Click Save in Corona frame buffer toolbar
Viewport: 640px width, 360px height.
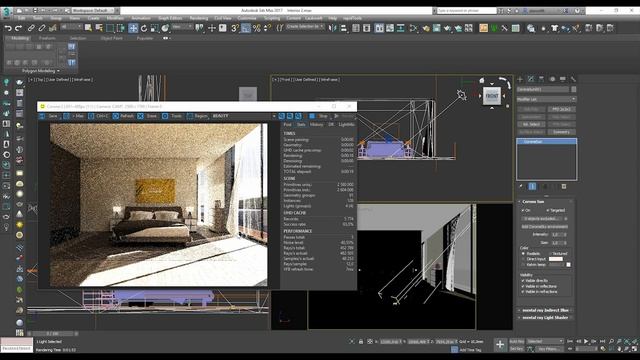point(49,116)
